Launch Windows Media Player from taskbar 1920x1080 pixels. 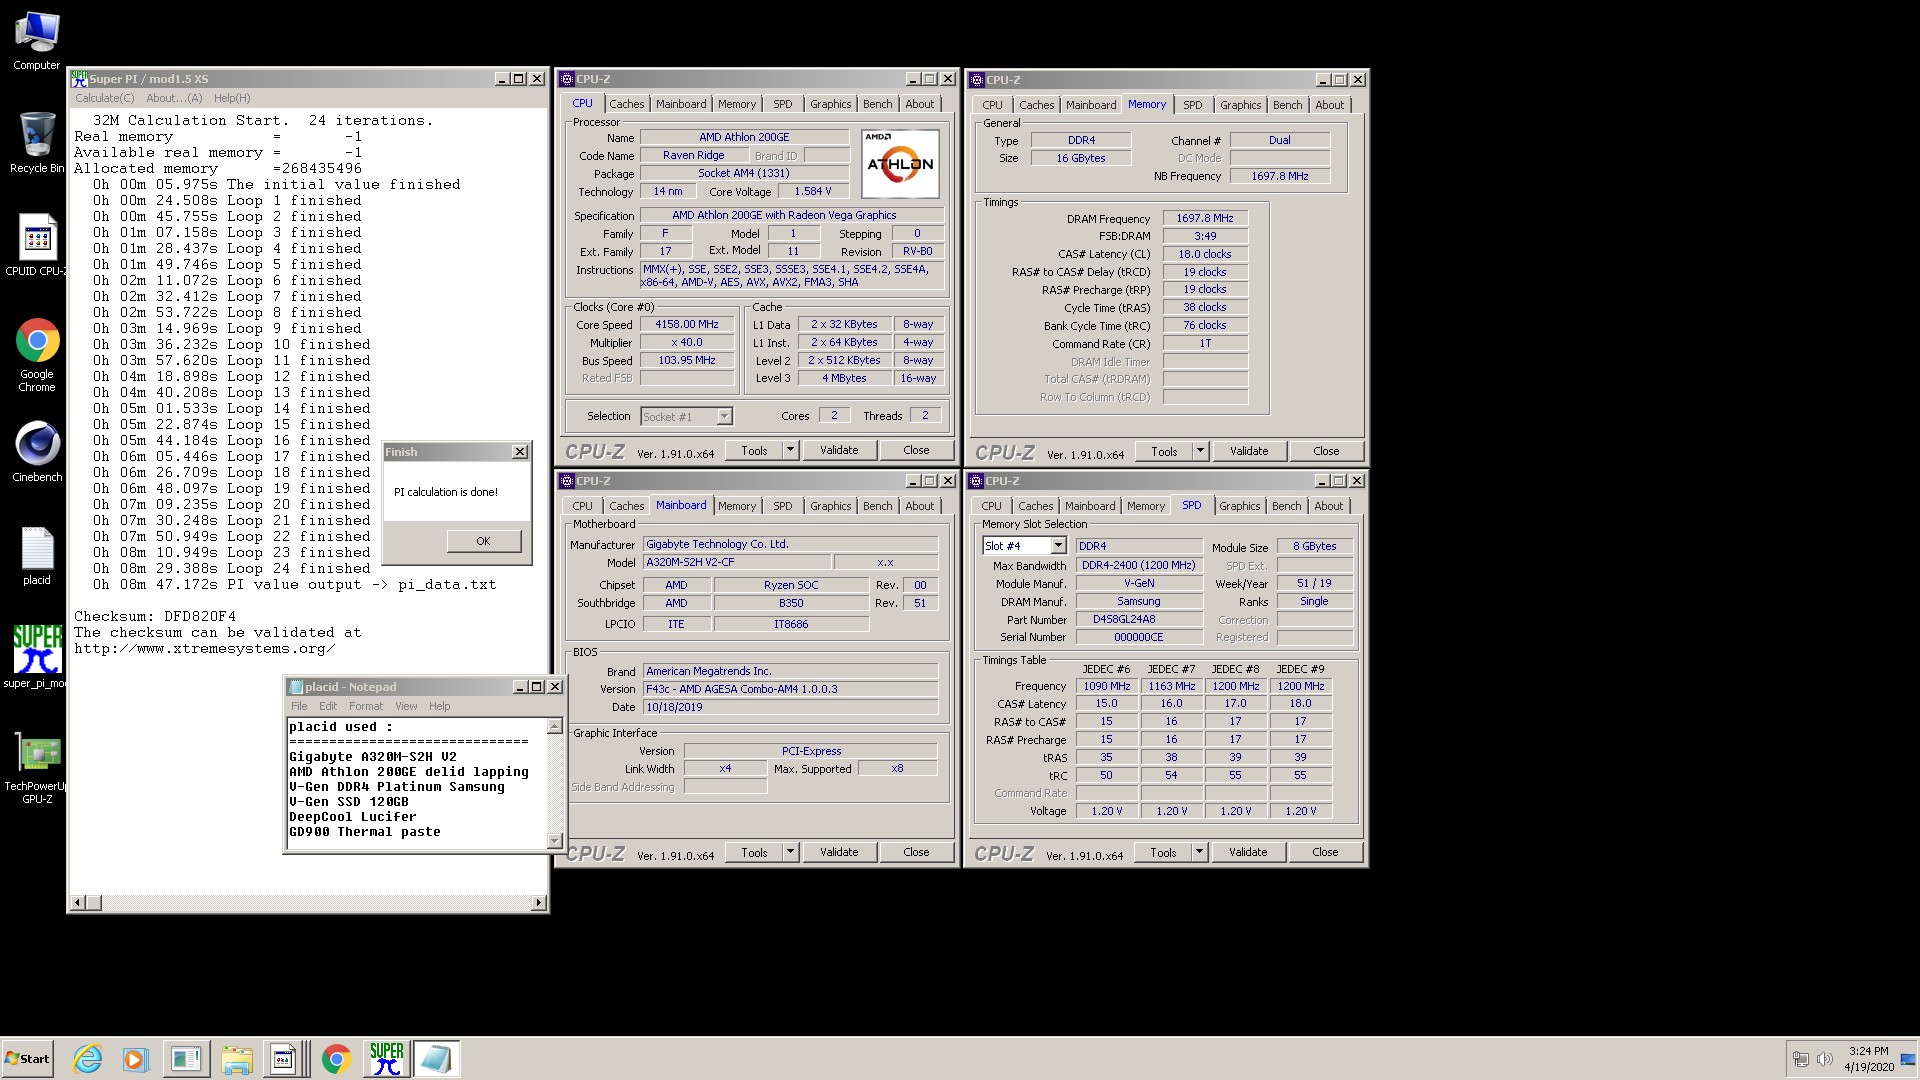tap(135, 1059)
